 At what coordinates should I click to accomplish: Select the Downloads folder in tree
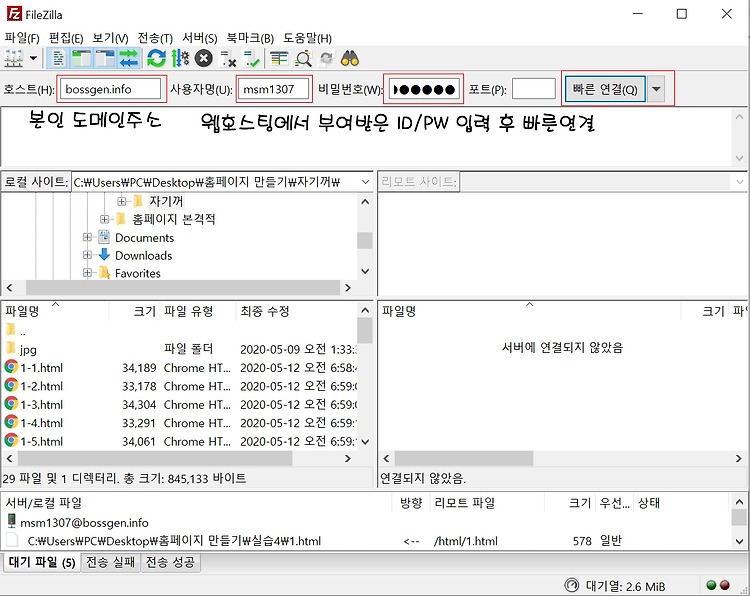click(x=143, y=255)
